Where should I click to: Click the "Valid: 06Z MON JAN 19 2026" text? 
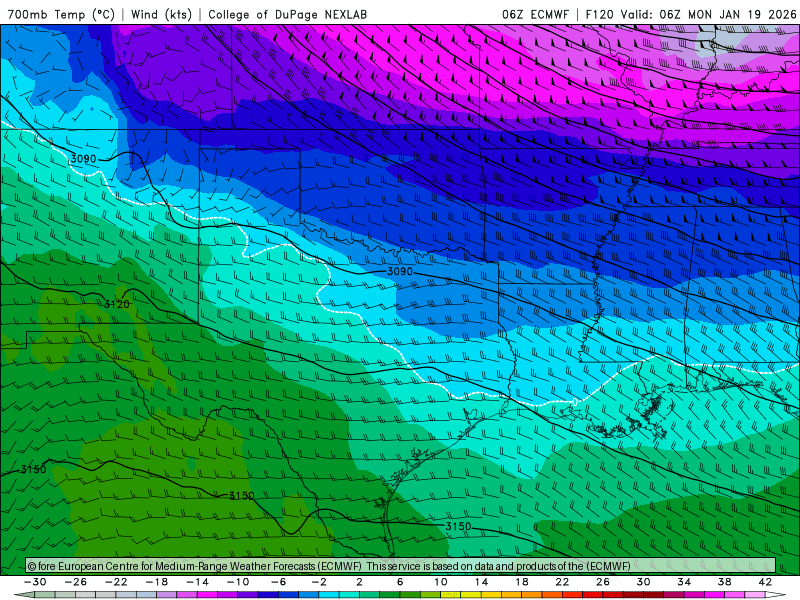pos(708,14)
